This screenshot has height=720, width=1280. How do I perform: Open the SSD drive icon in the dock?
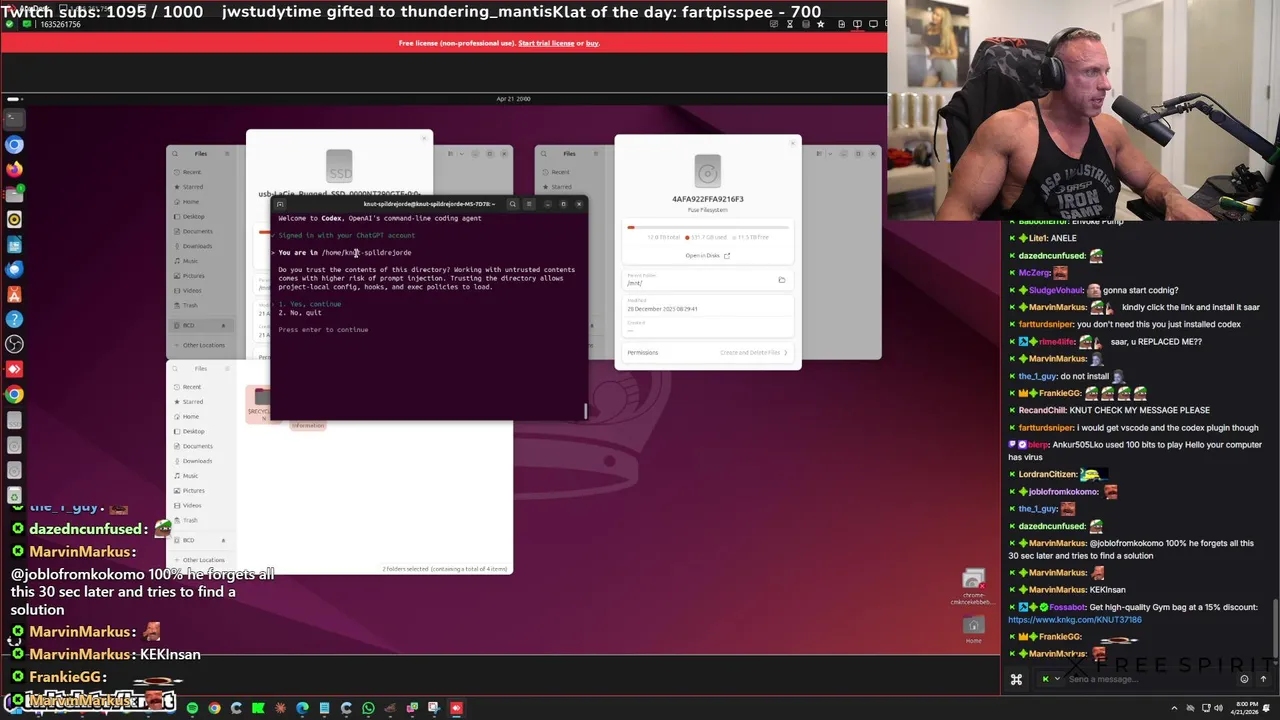click(14, 420)
